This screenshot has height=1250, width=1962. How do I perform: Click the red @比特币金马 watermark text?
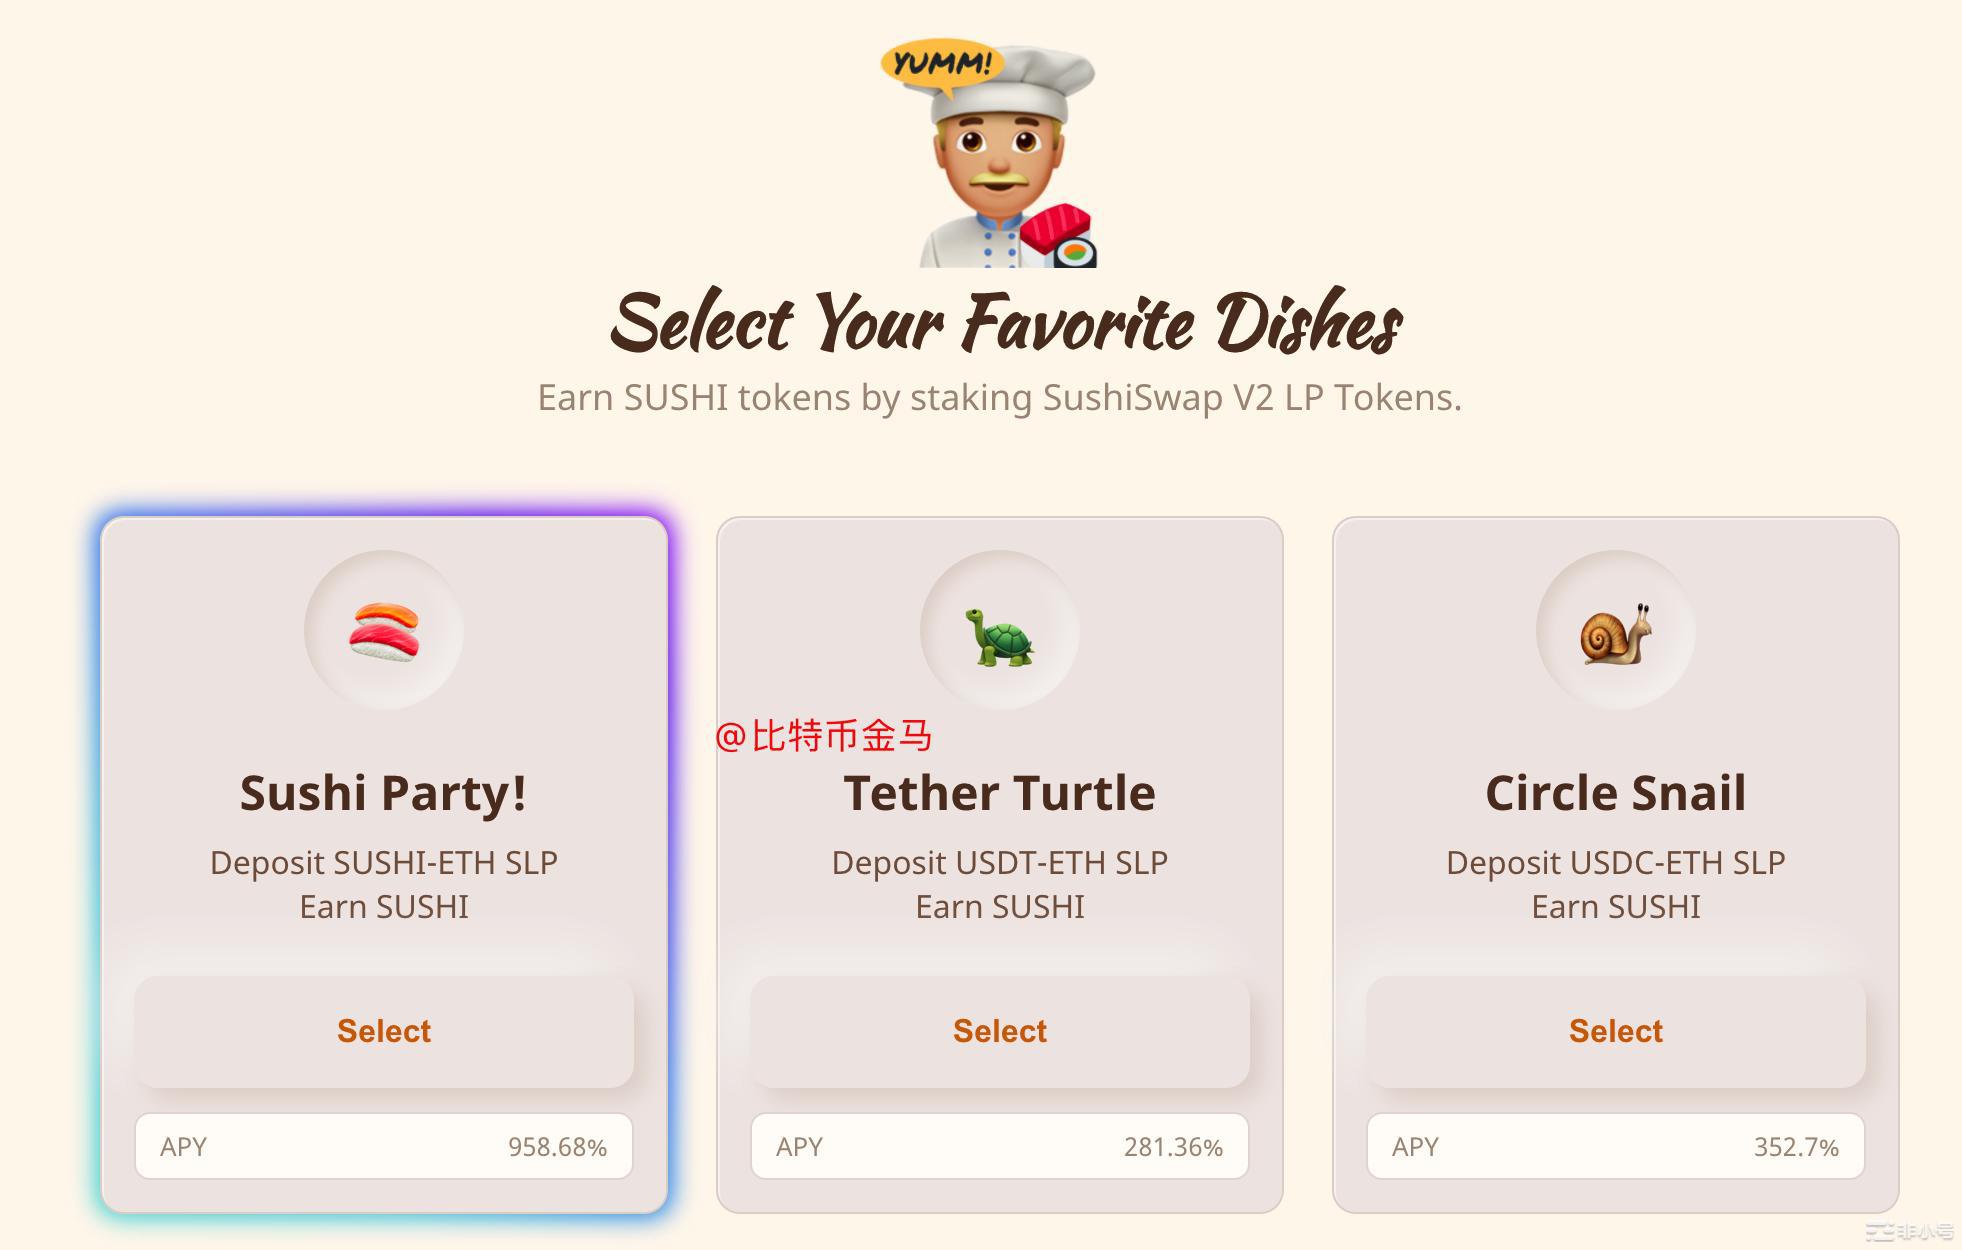[x=824, y=736]
